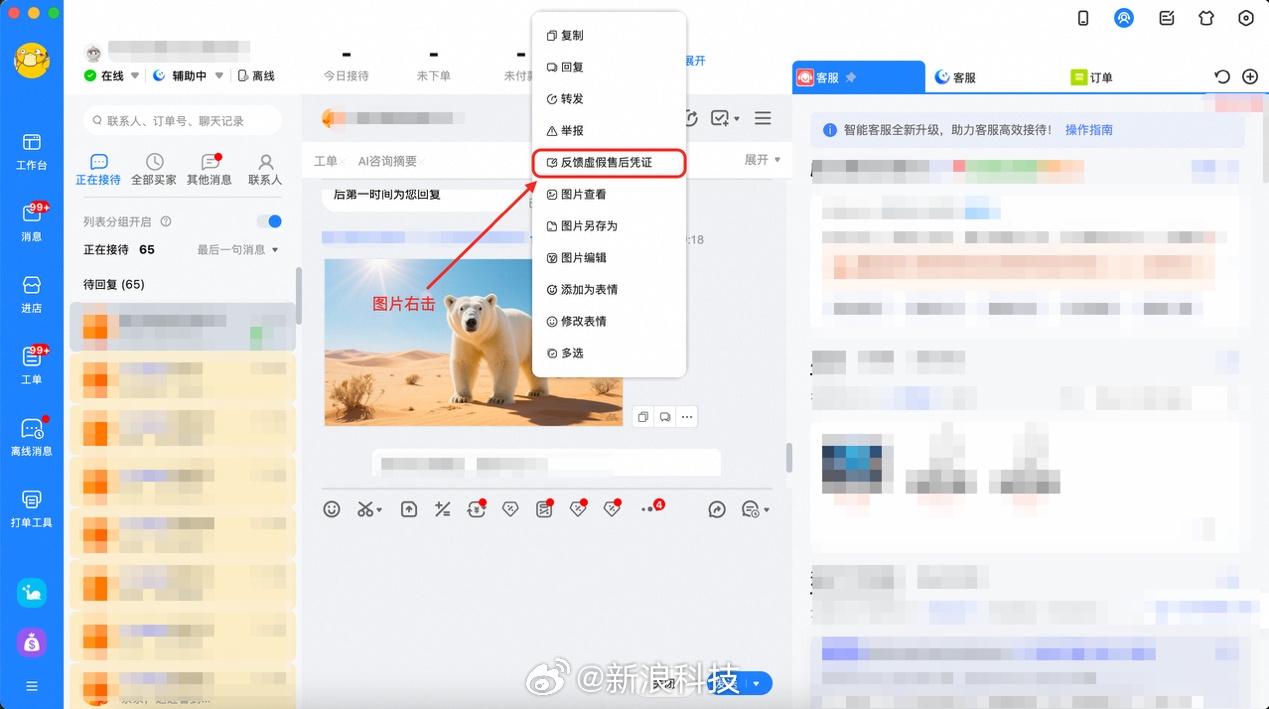Click the refresh icon beside 订单 tab
1269x709 pixels.
click(1221, 77)
